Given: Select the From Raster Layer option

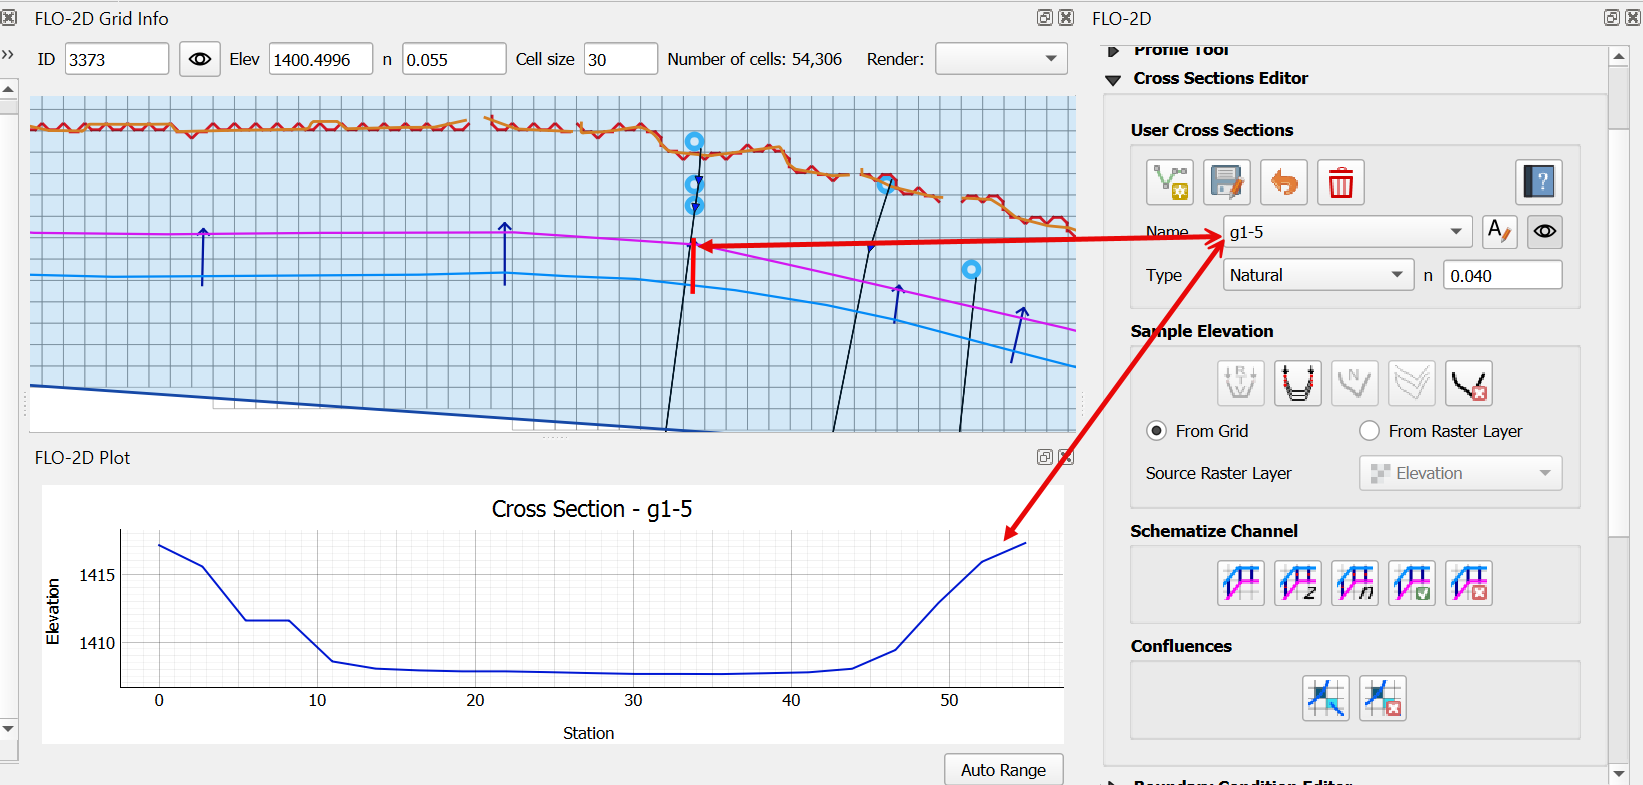Looking at the screenshot, I should point(1370,431).
